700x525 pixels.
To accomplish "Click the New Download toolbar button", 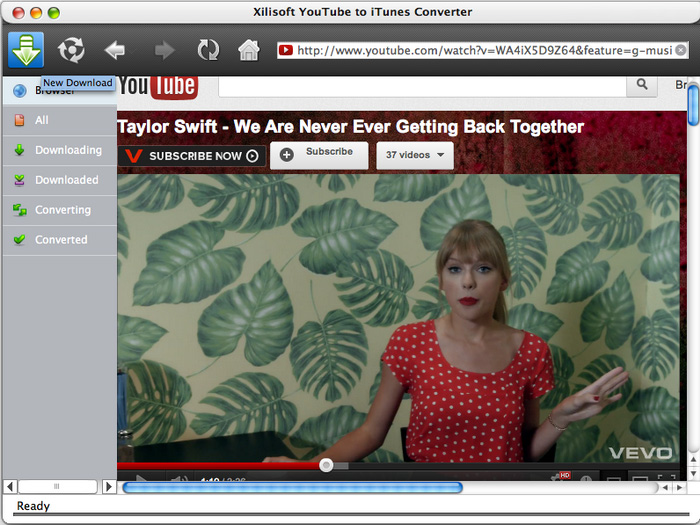I will tap(25, 49).
